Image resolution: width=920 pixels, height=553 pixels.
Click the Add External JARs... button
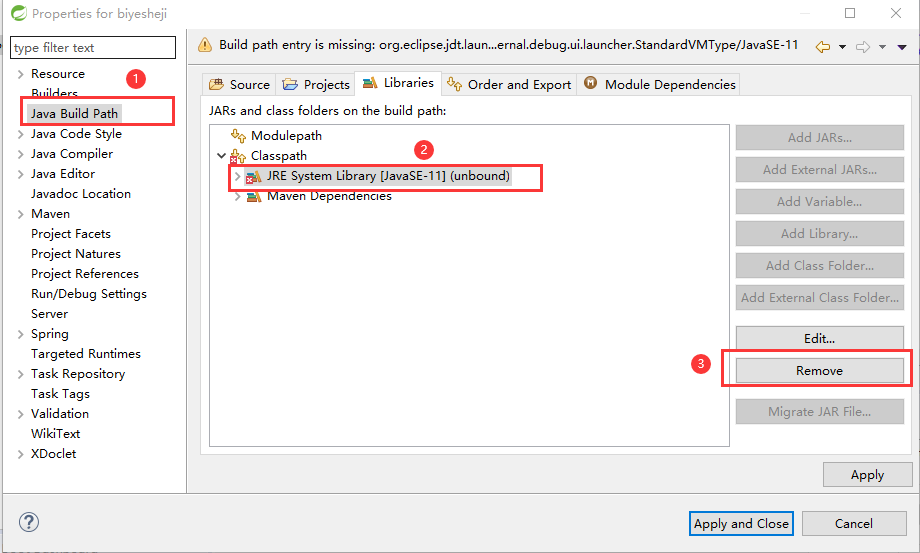pos(820,169)
